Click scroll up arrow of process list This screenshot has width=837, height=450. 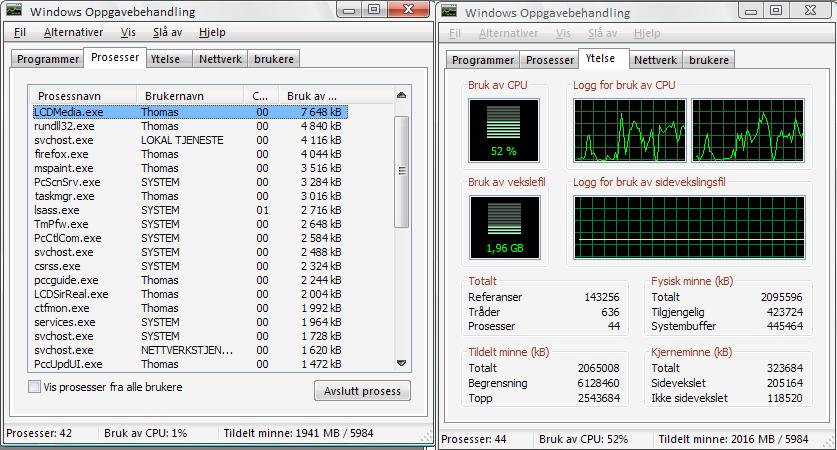401,95
